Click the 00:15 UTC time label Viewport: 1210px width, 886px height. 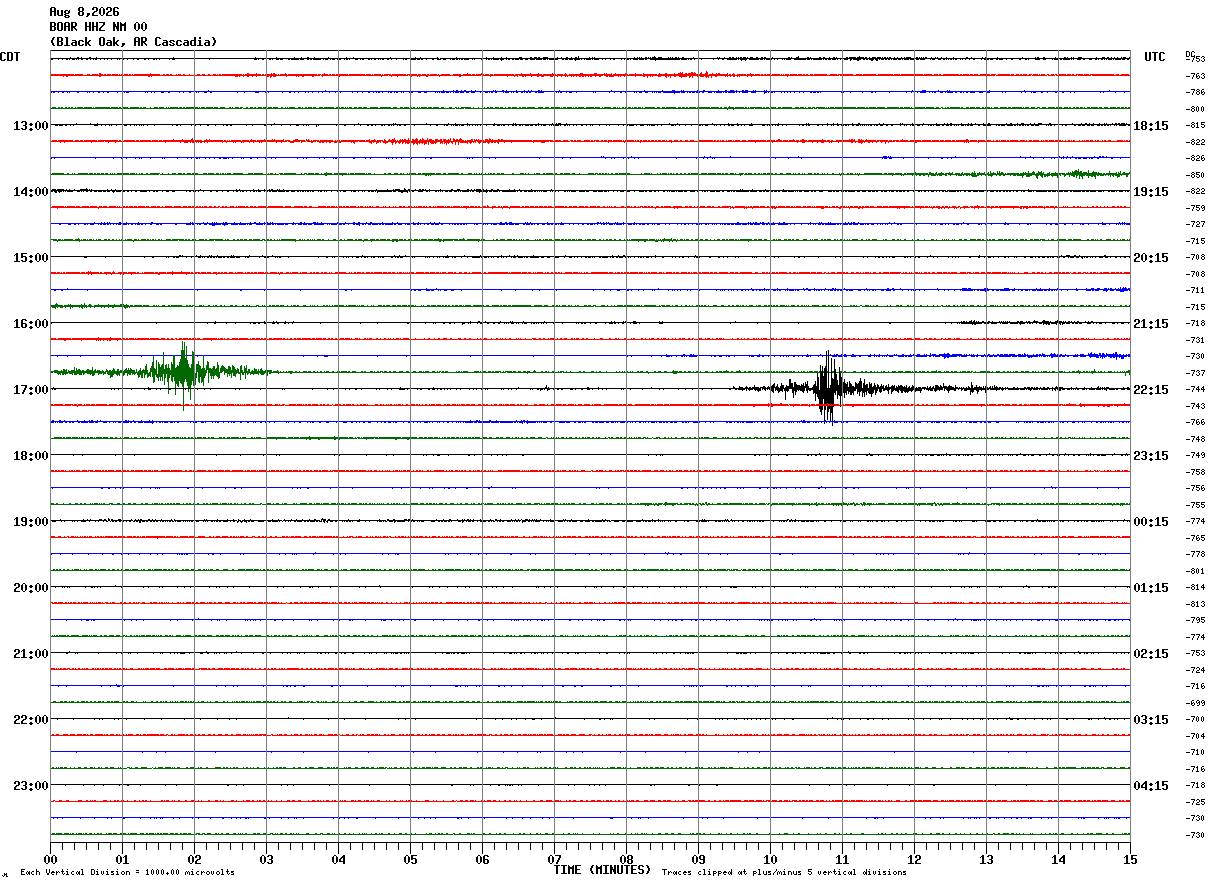[x=1151, y=522]
